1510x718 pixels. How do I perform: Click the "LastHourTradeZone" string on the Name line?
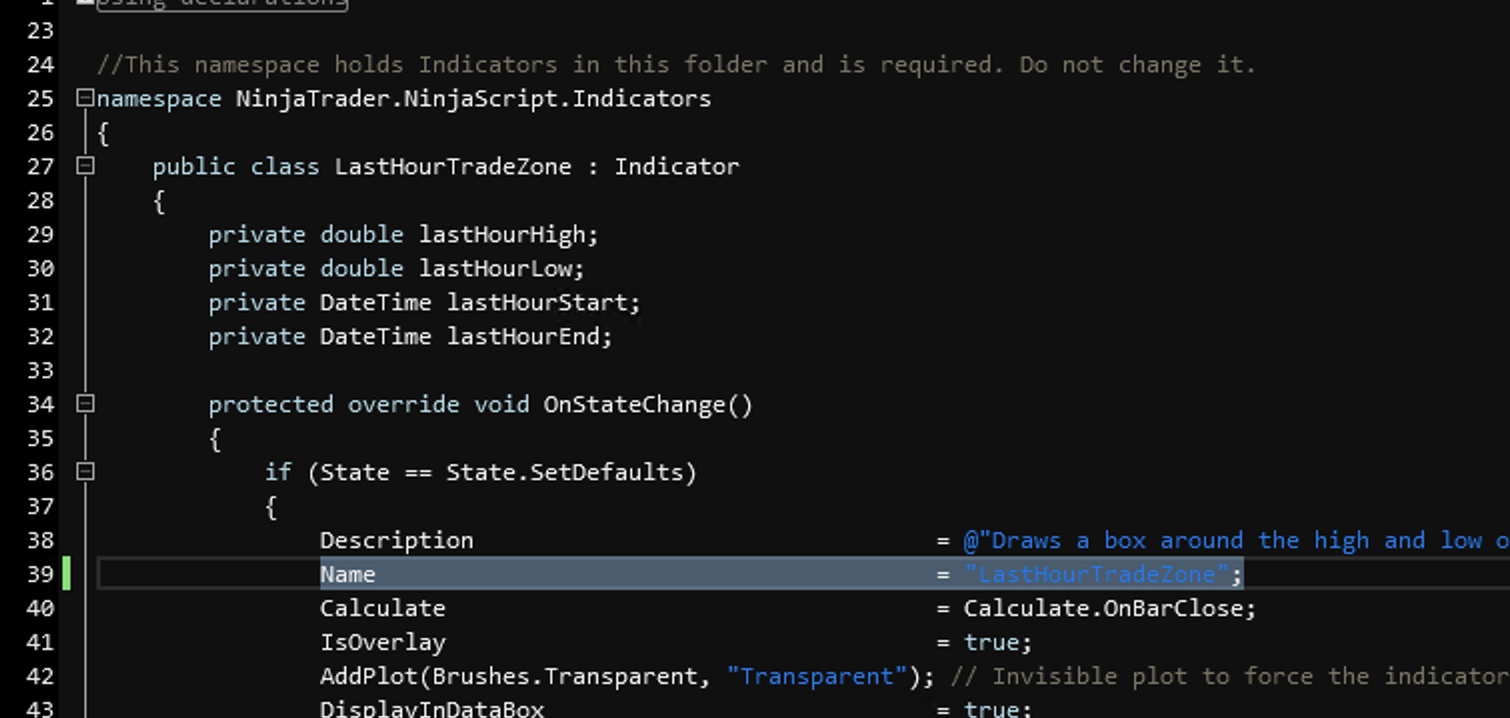pyautogui.click(x=1096, y=574)
